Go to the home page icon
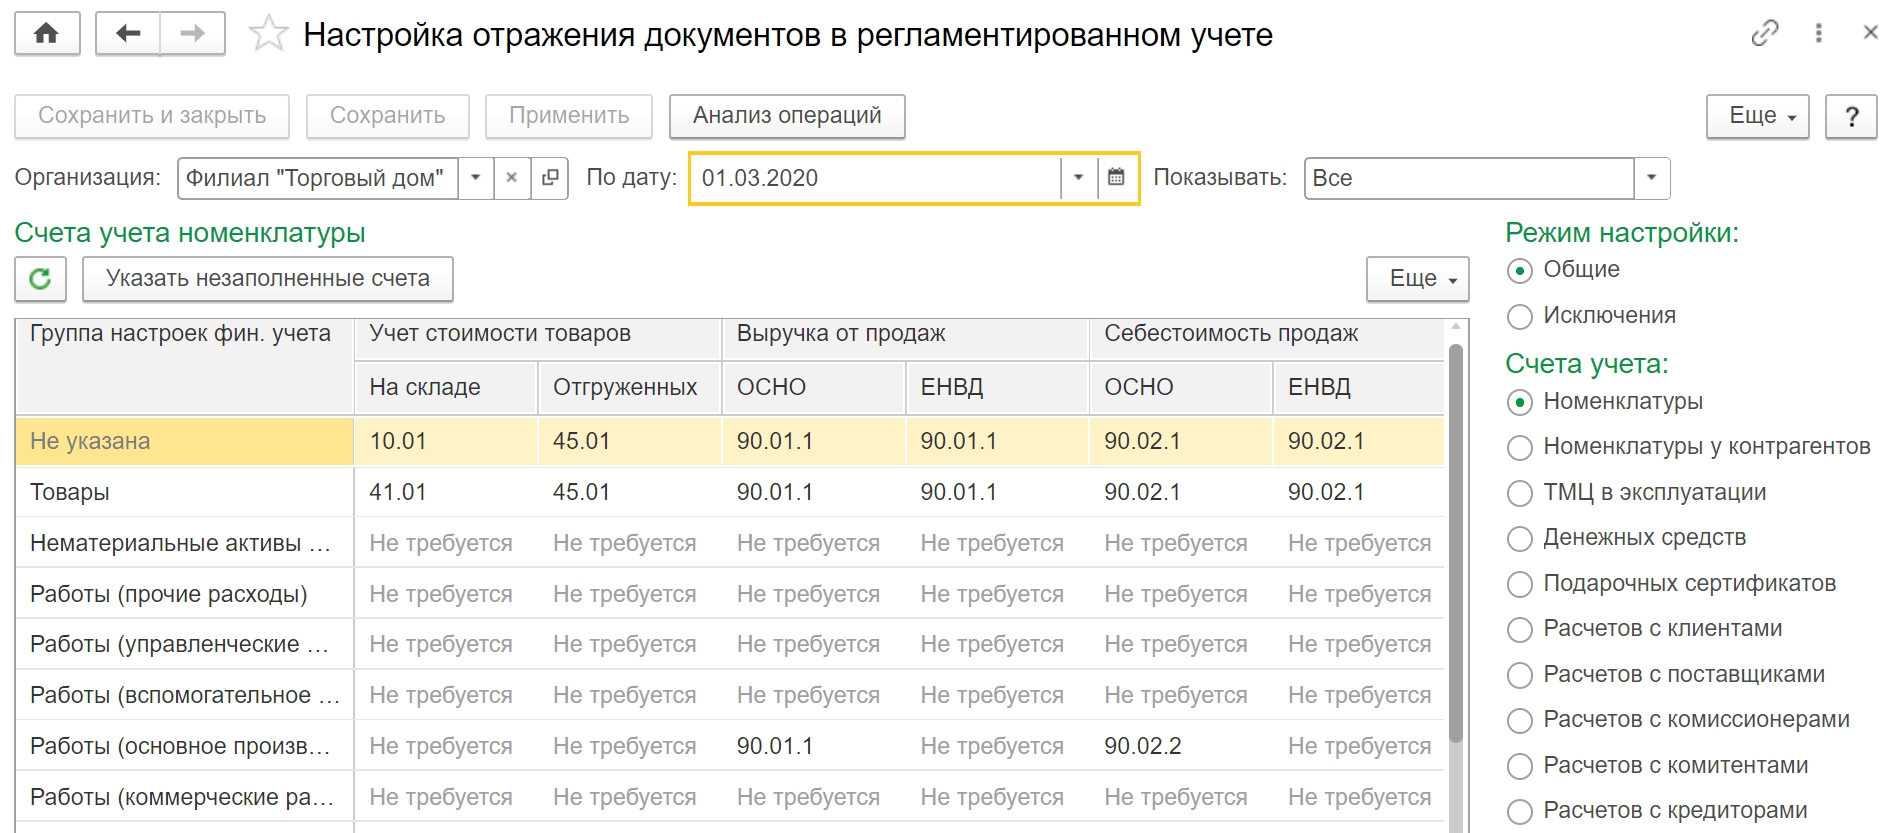Viewport: 1891px width, 833px height. point(47,34)
